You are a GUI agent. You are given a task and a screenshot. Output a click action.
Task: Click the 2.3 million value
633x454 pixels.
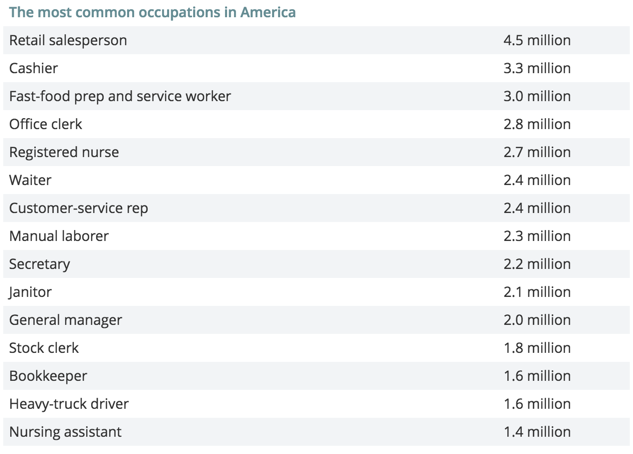(x=537, y=236)
